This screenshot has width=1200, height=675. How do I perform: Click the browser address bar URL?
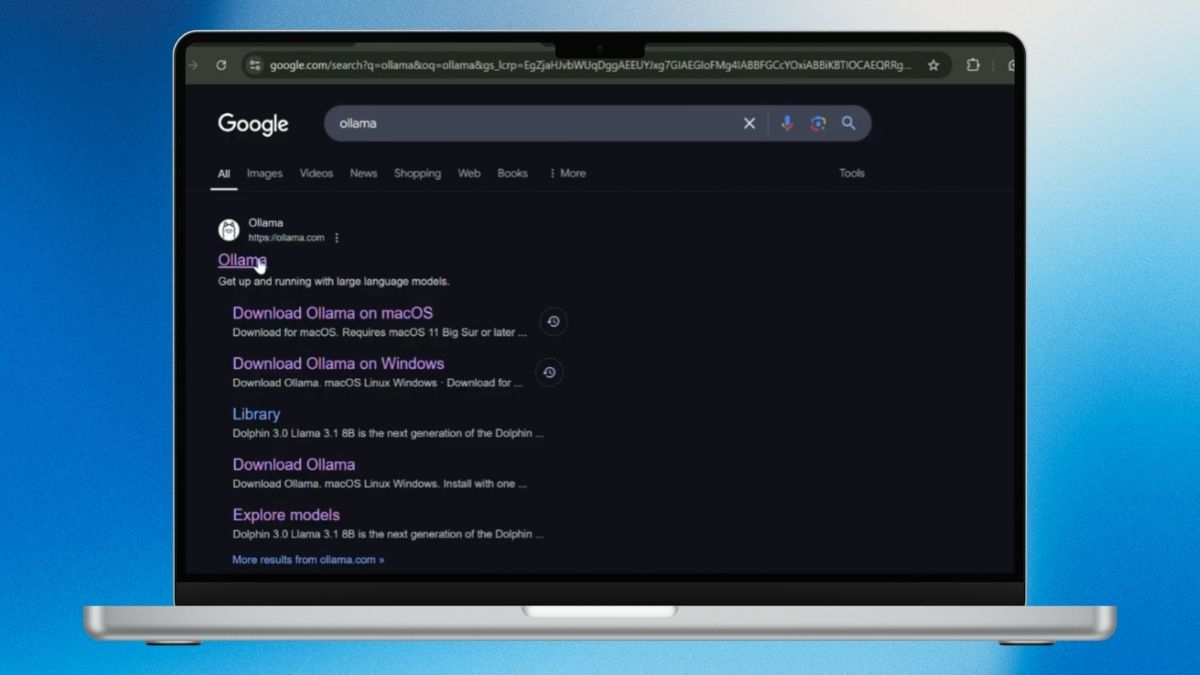[590, 65]
